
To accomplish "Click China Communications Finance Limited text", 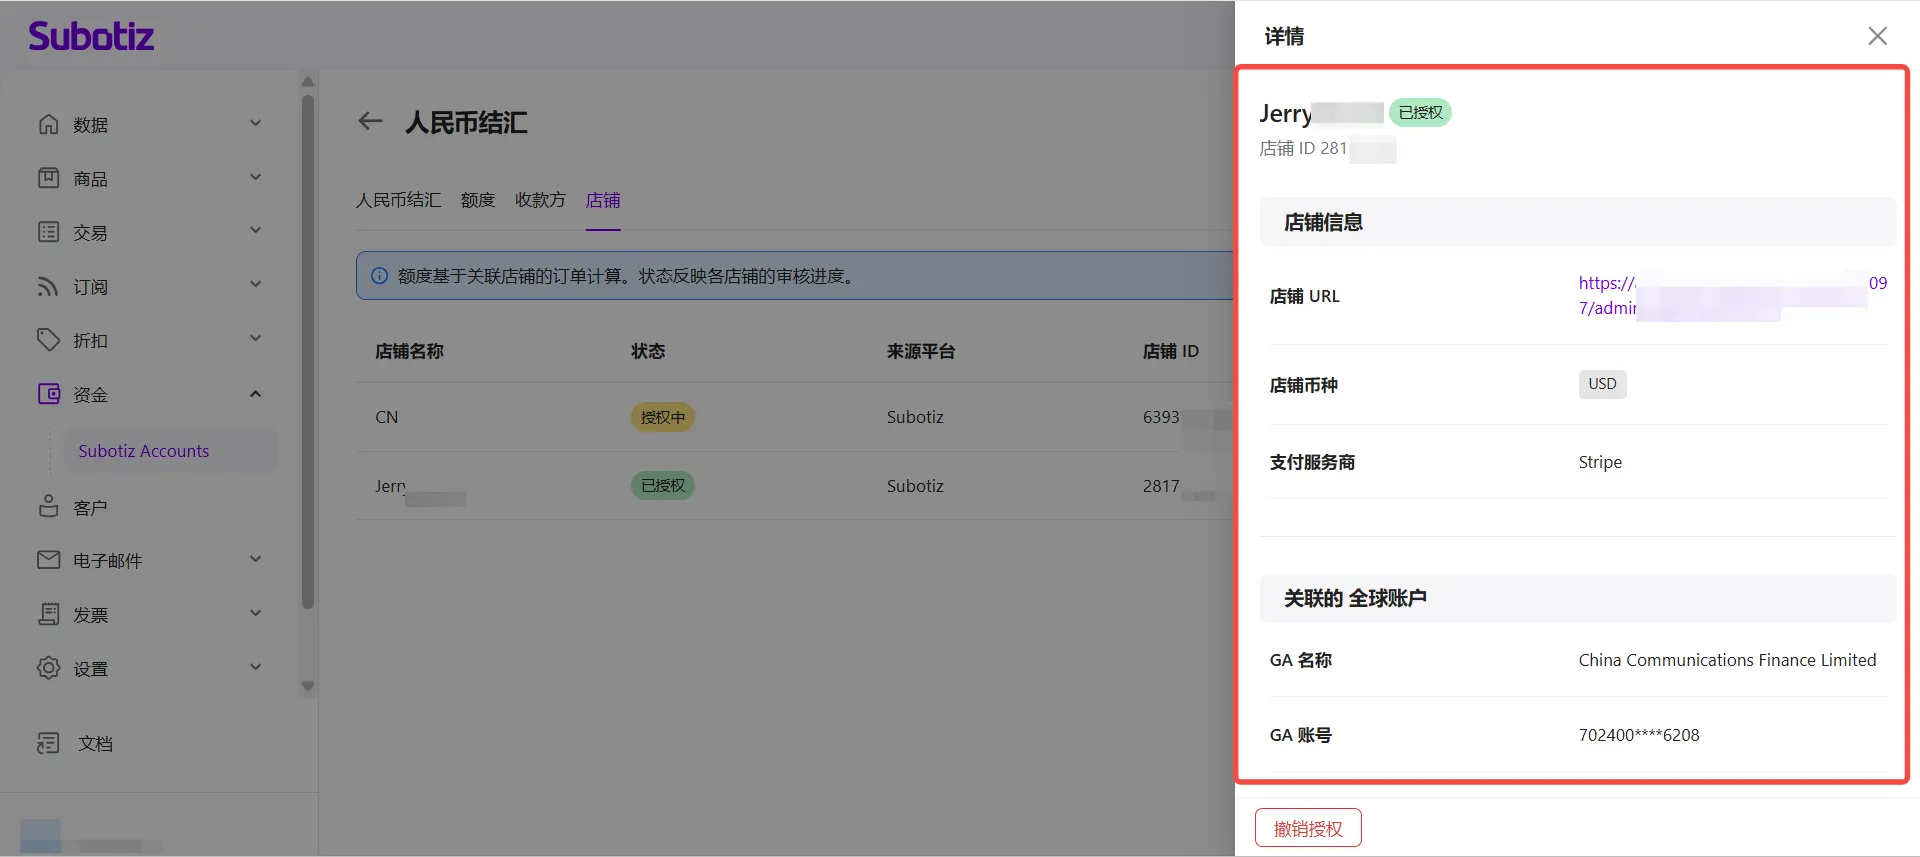I will [1727, 660].
